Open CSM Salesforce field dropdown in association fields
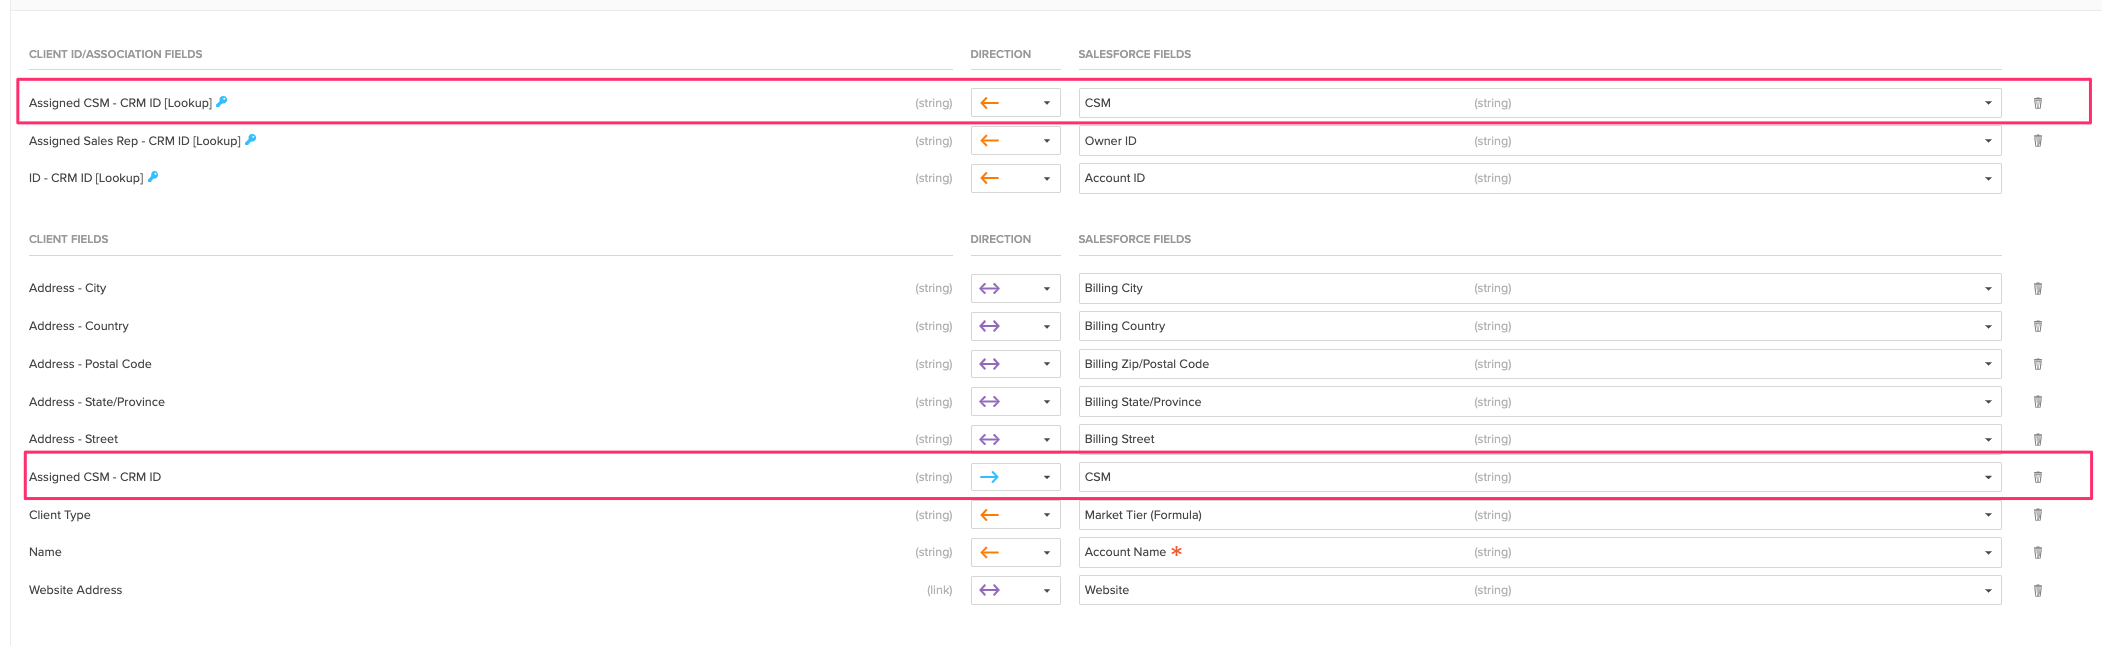Screen dimensions: 2102x646 [1540, 103]
